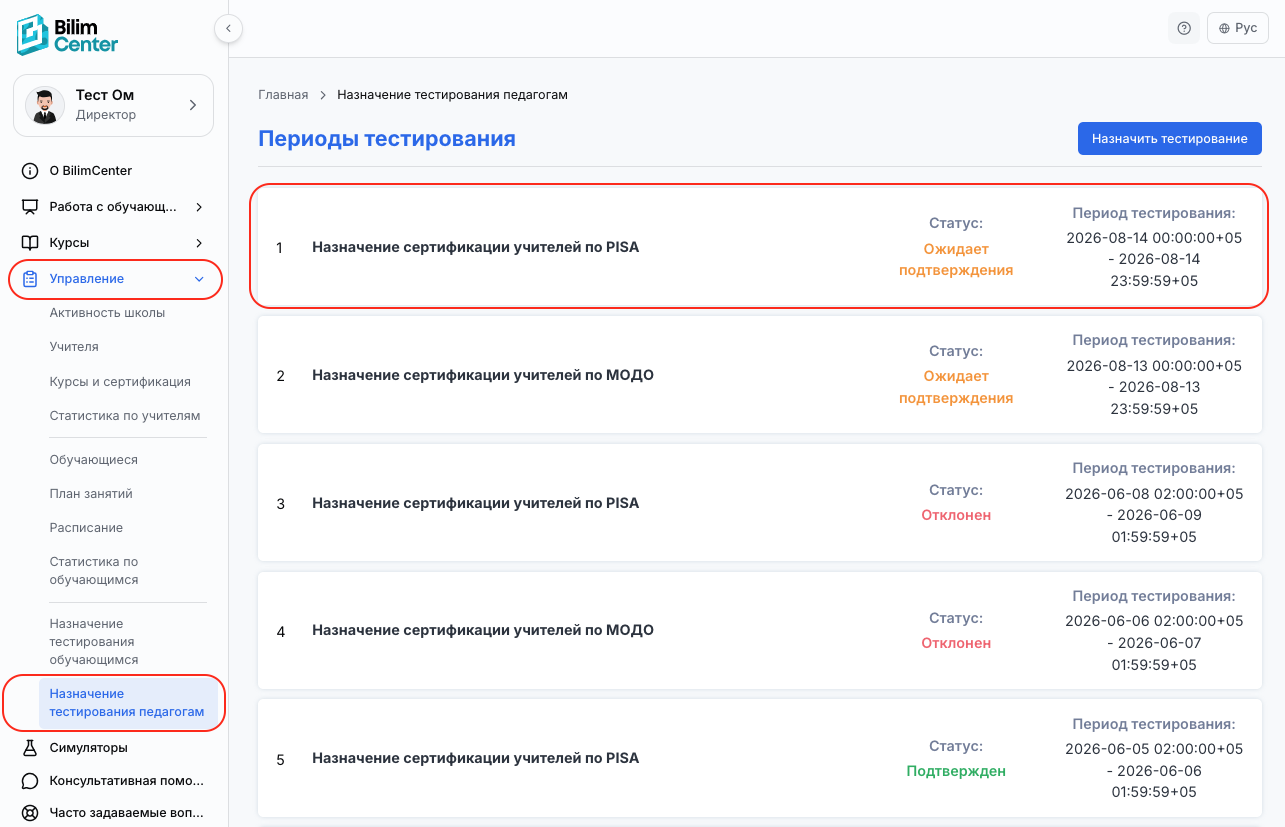Viewport: 1285px width, 827px height.
Task: Click the Назначить тестирование button
Action: [1170, 139]
